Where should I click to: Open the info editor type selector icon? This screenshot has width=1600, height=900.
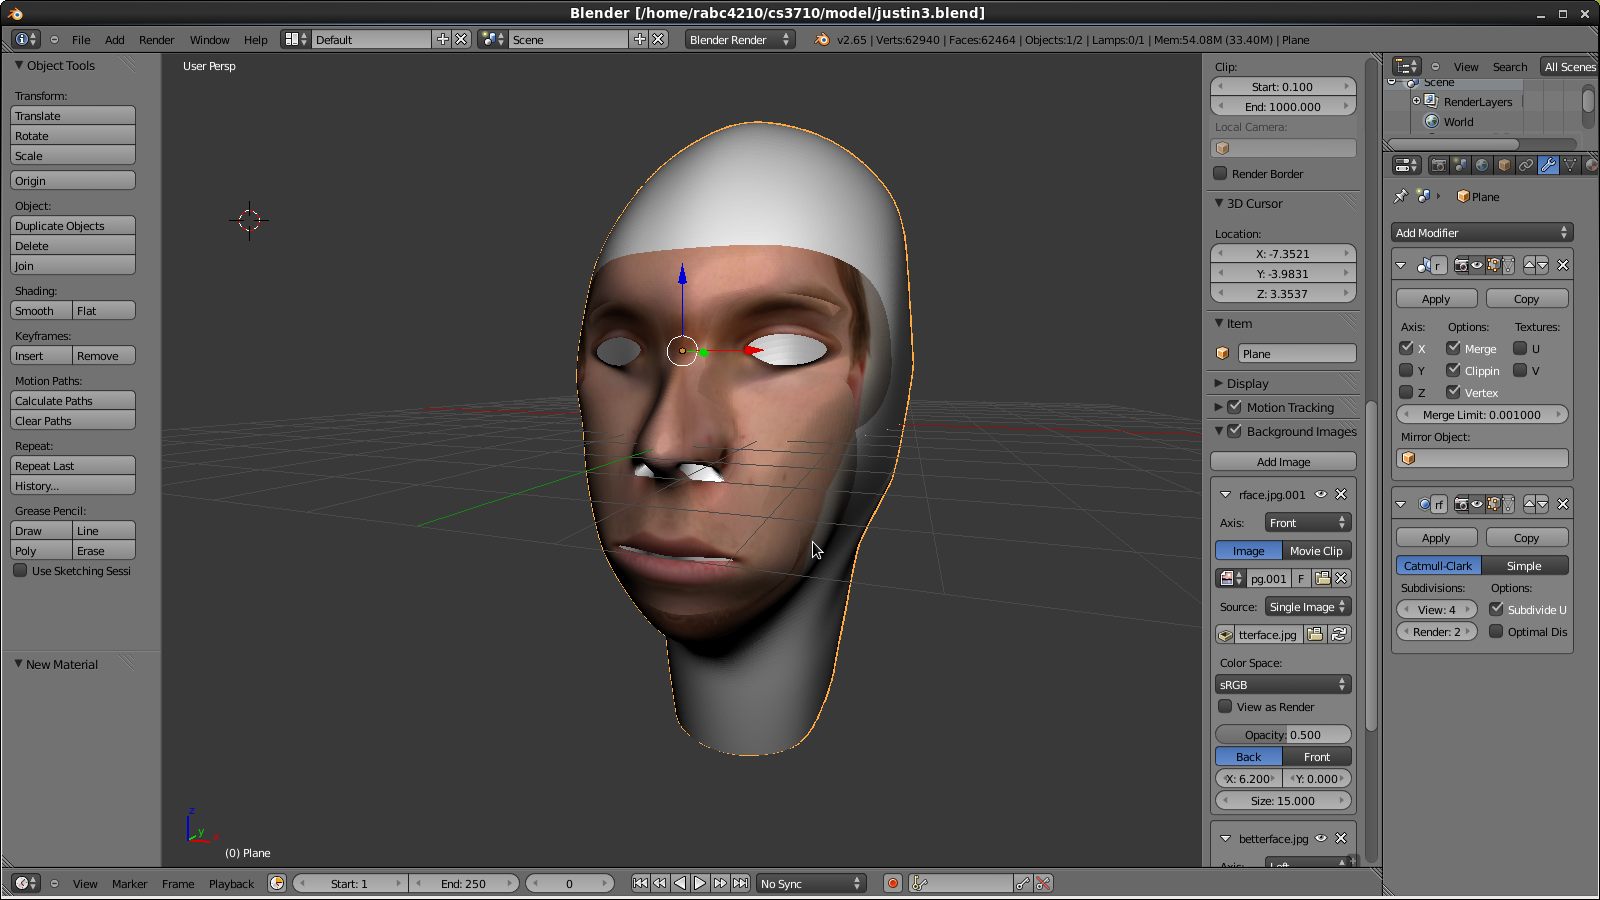click(25, 39)
